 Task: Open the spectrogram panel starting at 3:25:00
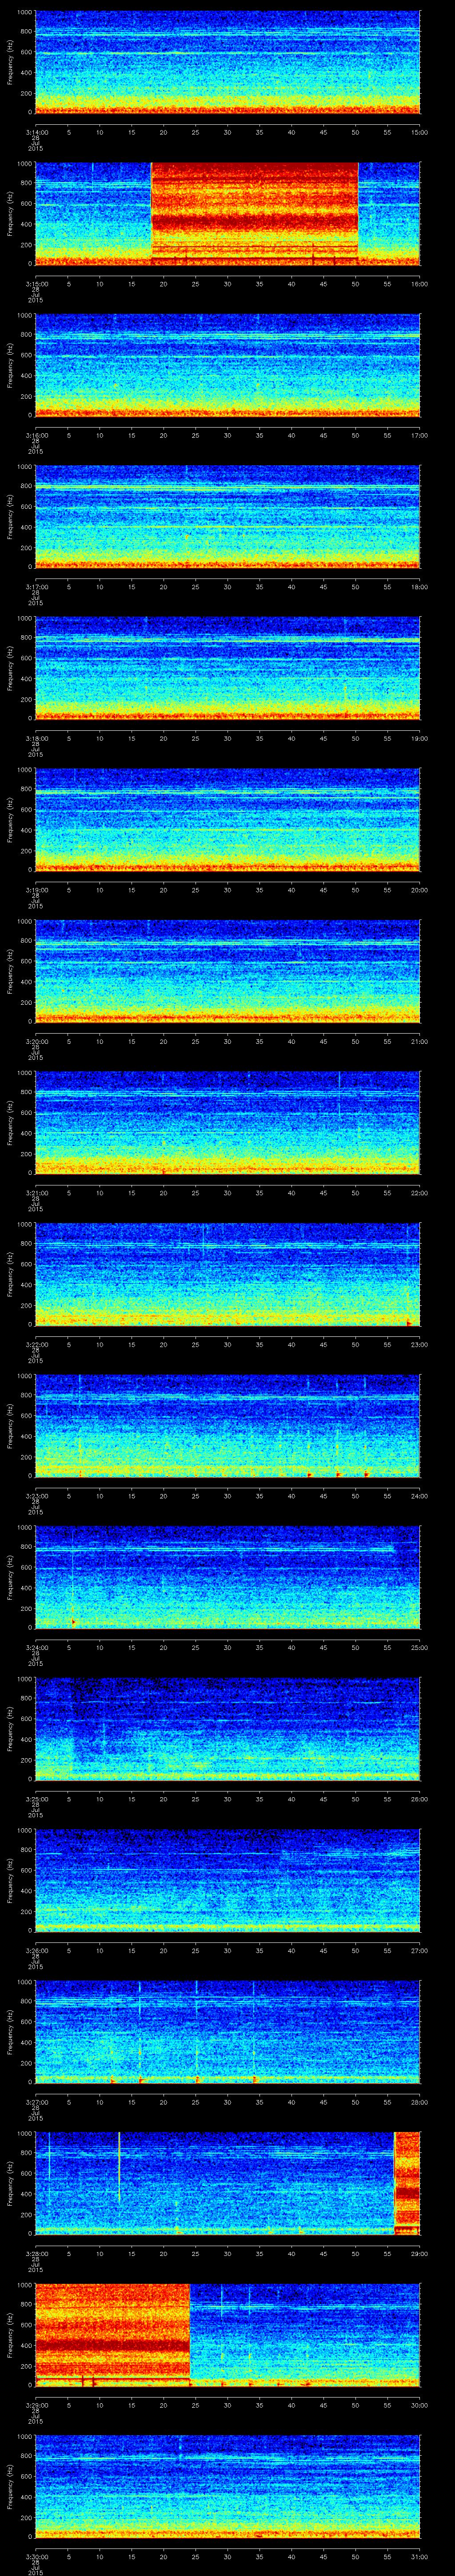[x=227, y=1729]
